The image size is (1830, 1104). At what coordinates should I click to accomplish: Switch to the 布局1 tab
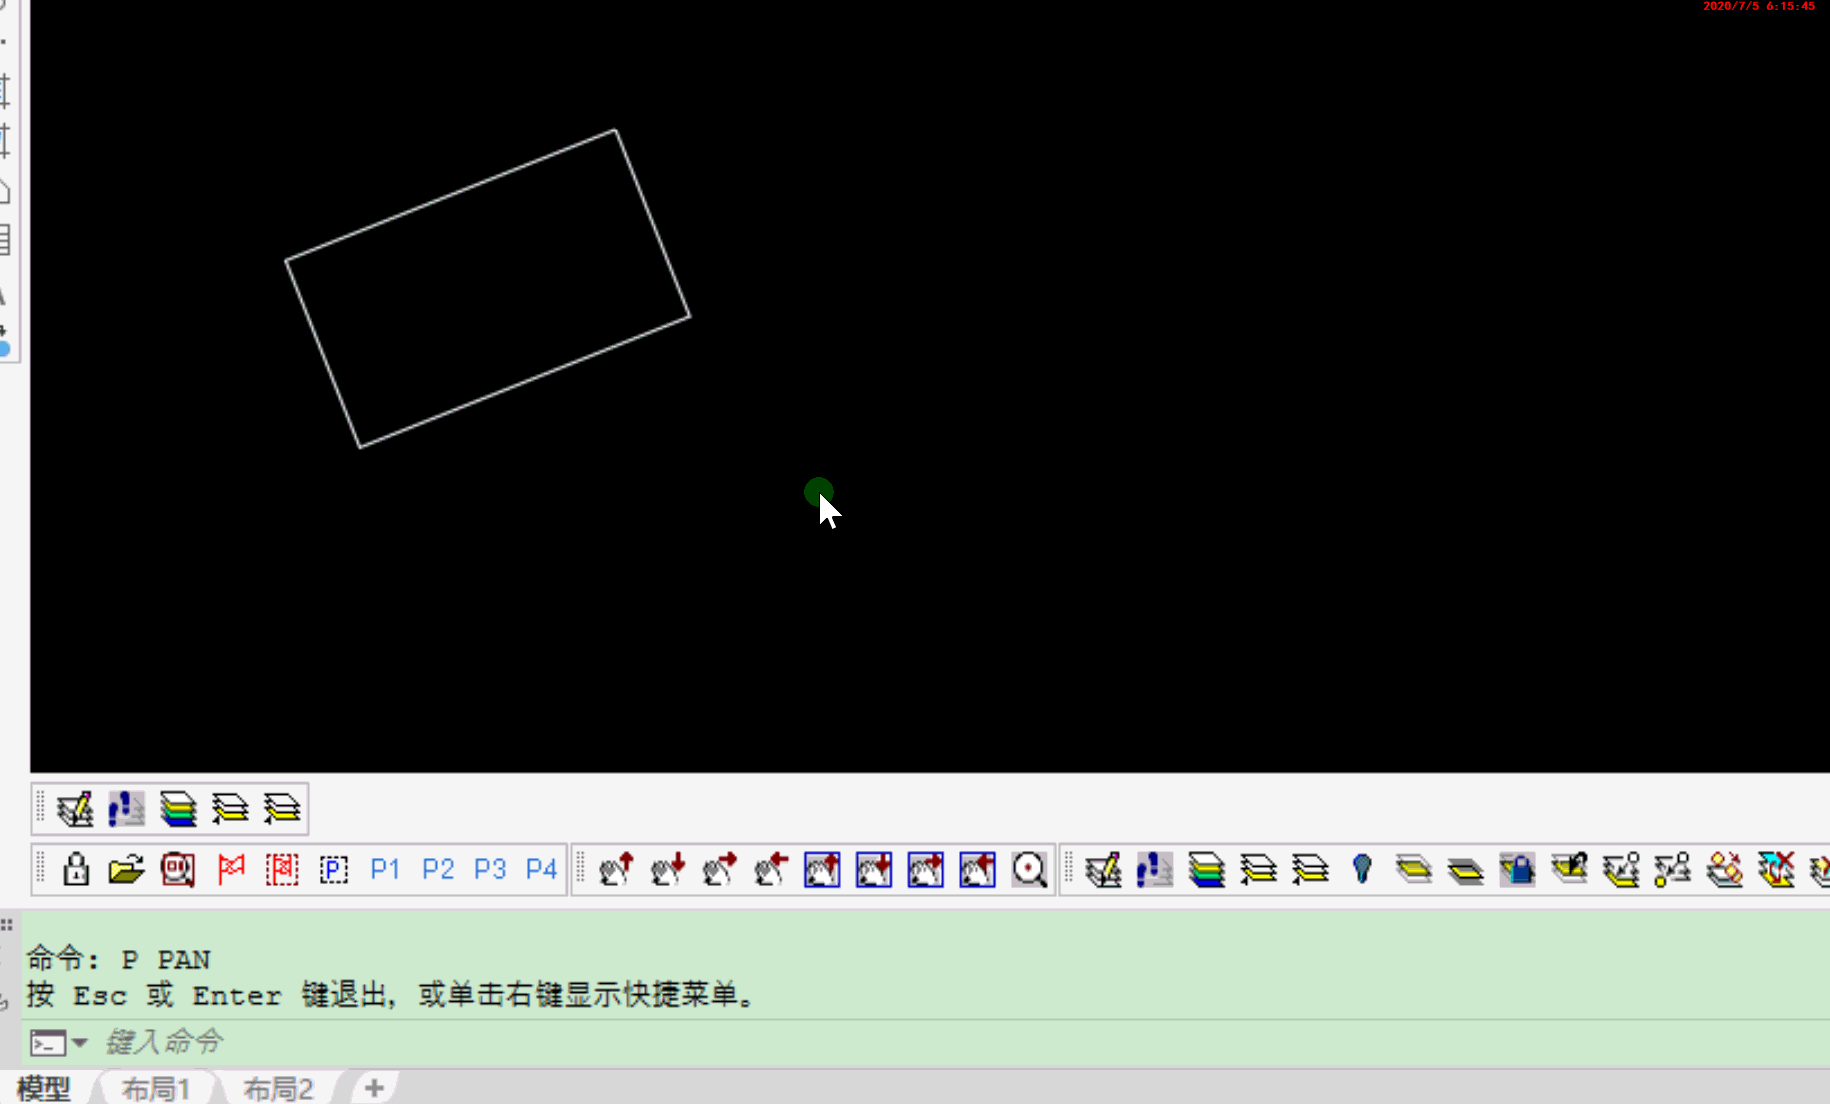point(156,1088)
